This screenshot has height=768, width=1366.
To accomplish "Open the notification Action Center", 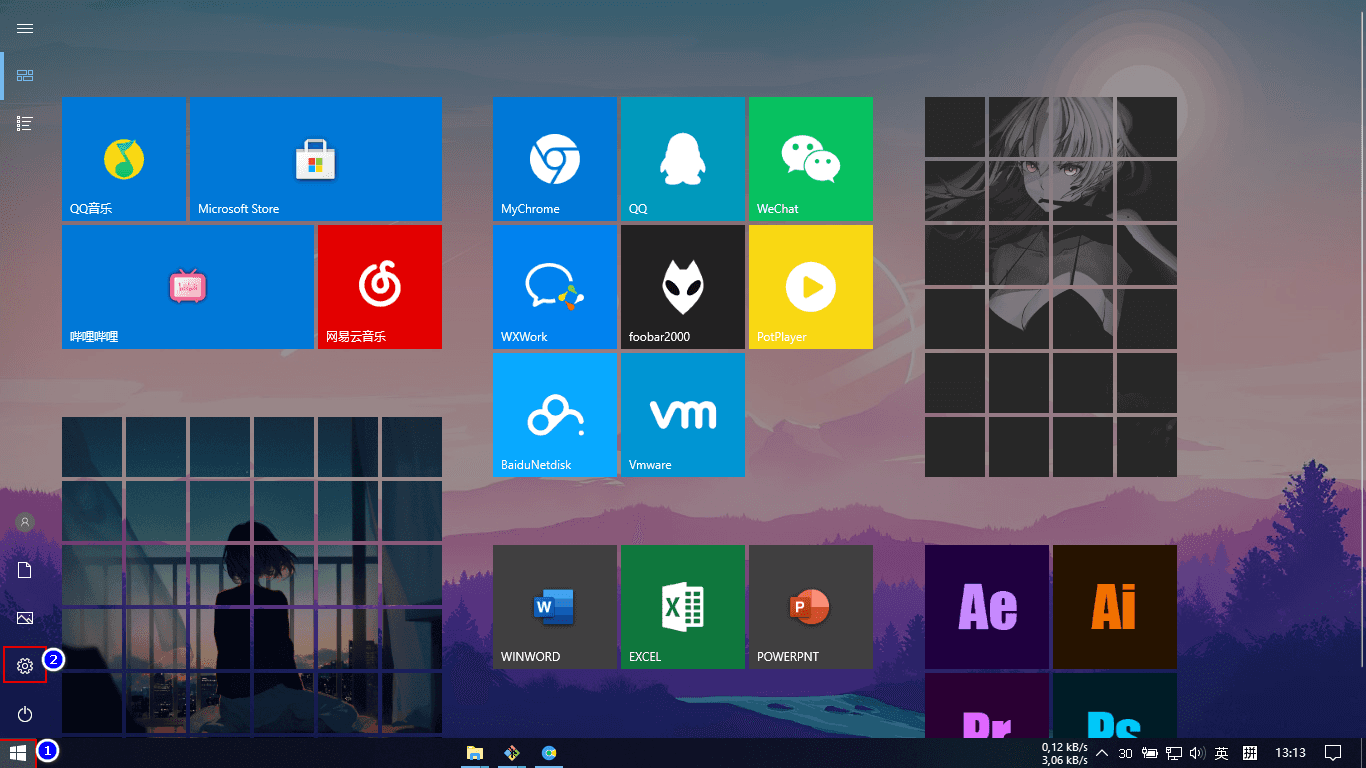I will click(1333, 753).
